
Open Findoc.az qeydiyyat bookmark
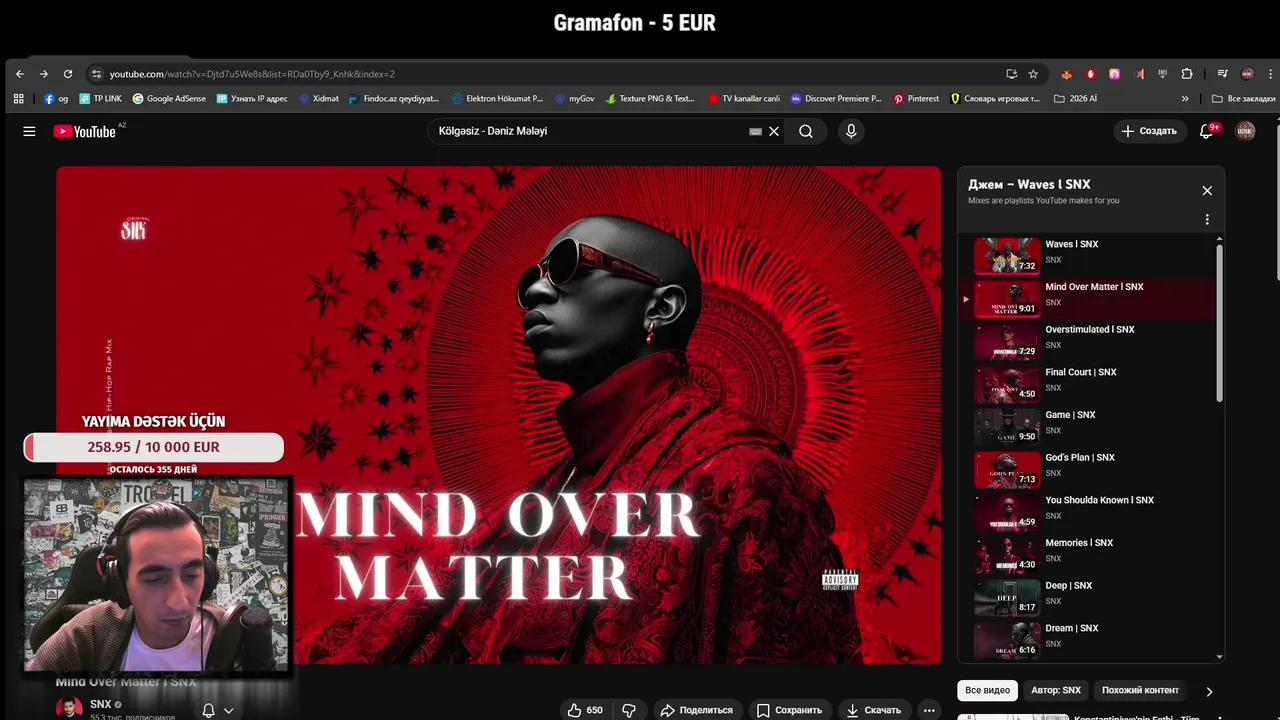pyautogui.click(x=393, y=99)
